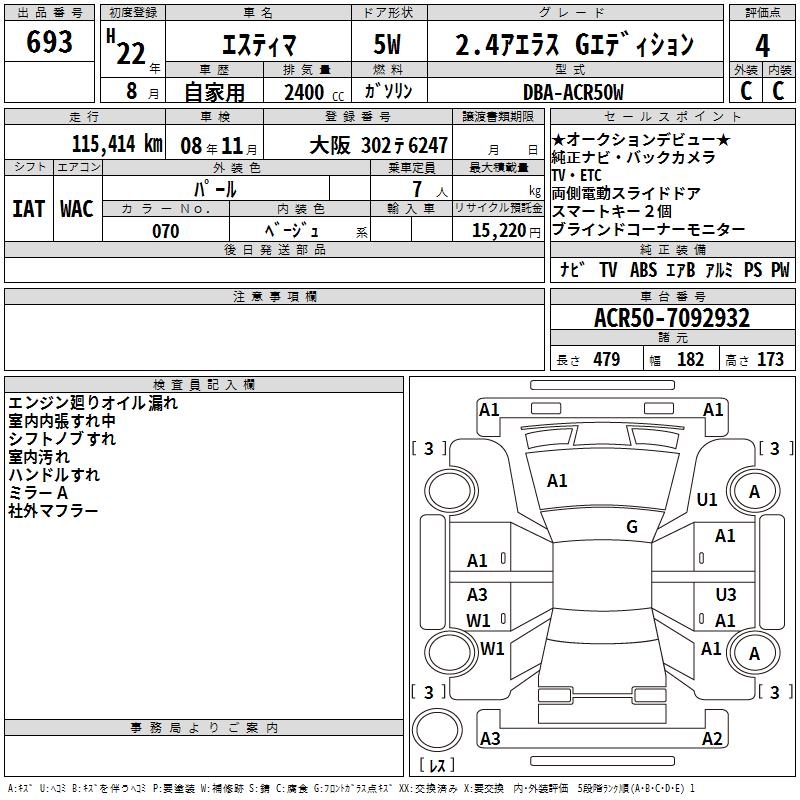Image resolution: width=800 pixels, height=800 pixels.
Task: Click car name エスティマ
Action: point(258,45)
